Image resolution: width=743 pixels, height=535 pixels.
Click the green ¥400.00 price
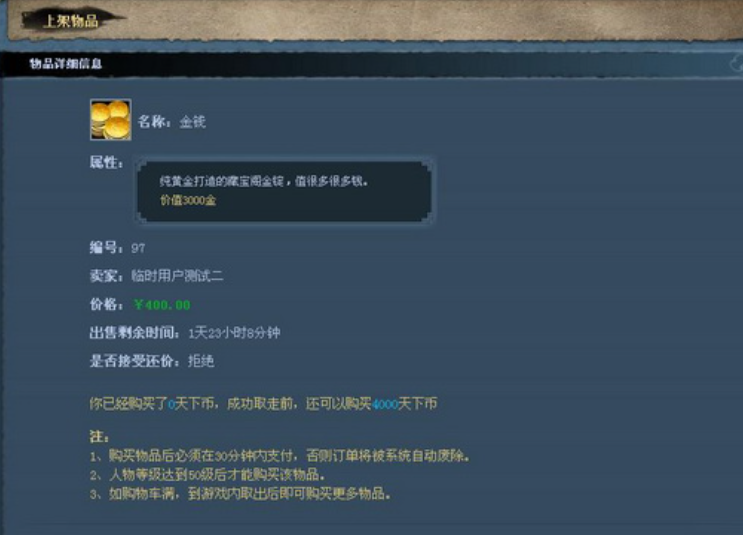coord(162,305)
